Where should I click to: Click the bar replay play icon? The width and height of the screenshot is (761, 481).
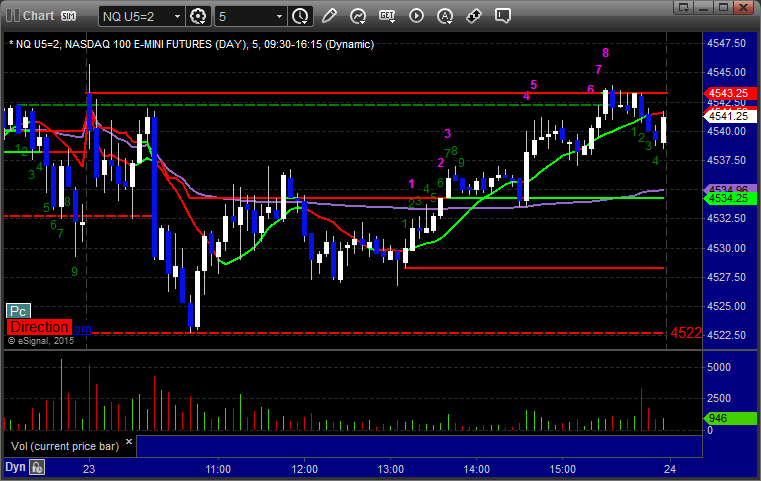point(416,16)
